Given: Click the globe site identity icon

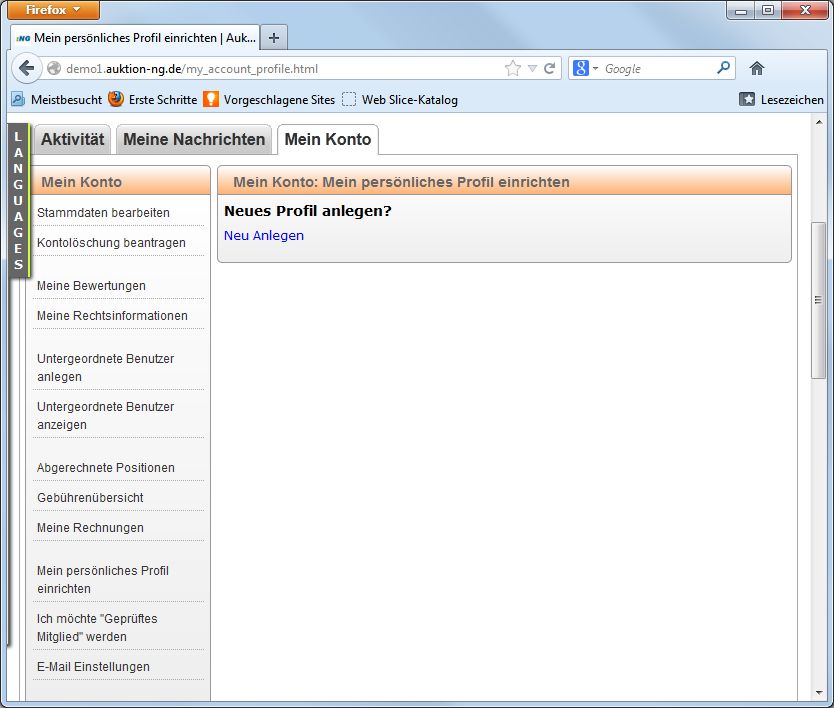Looking at the screenshot, I should pos(54,69).
